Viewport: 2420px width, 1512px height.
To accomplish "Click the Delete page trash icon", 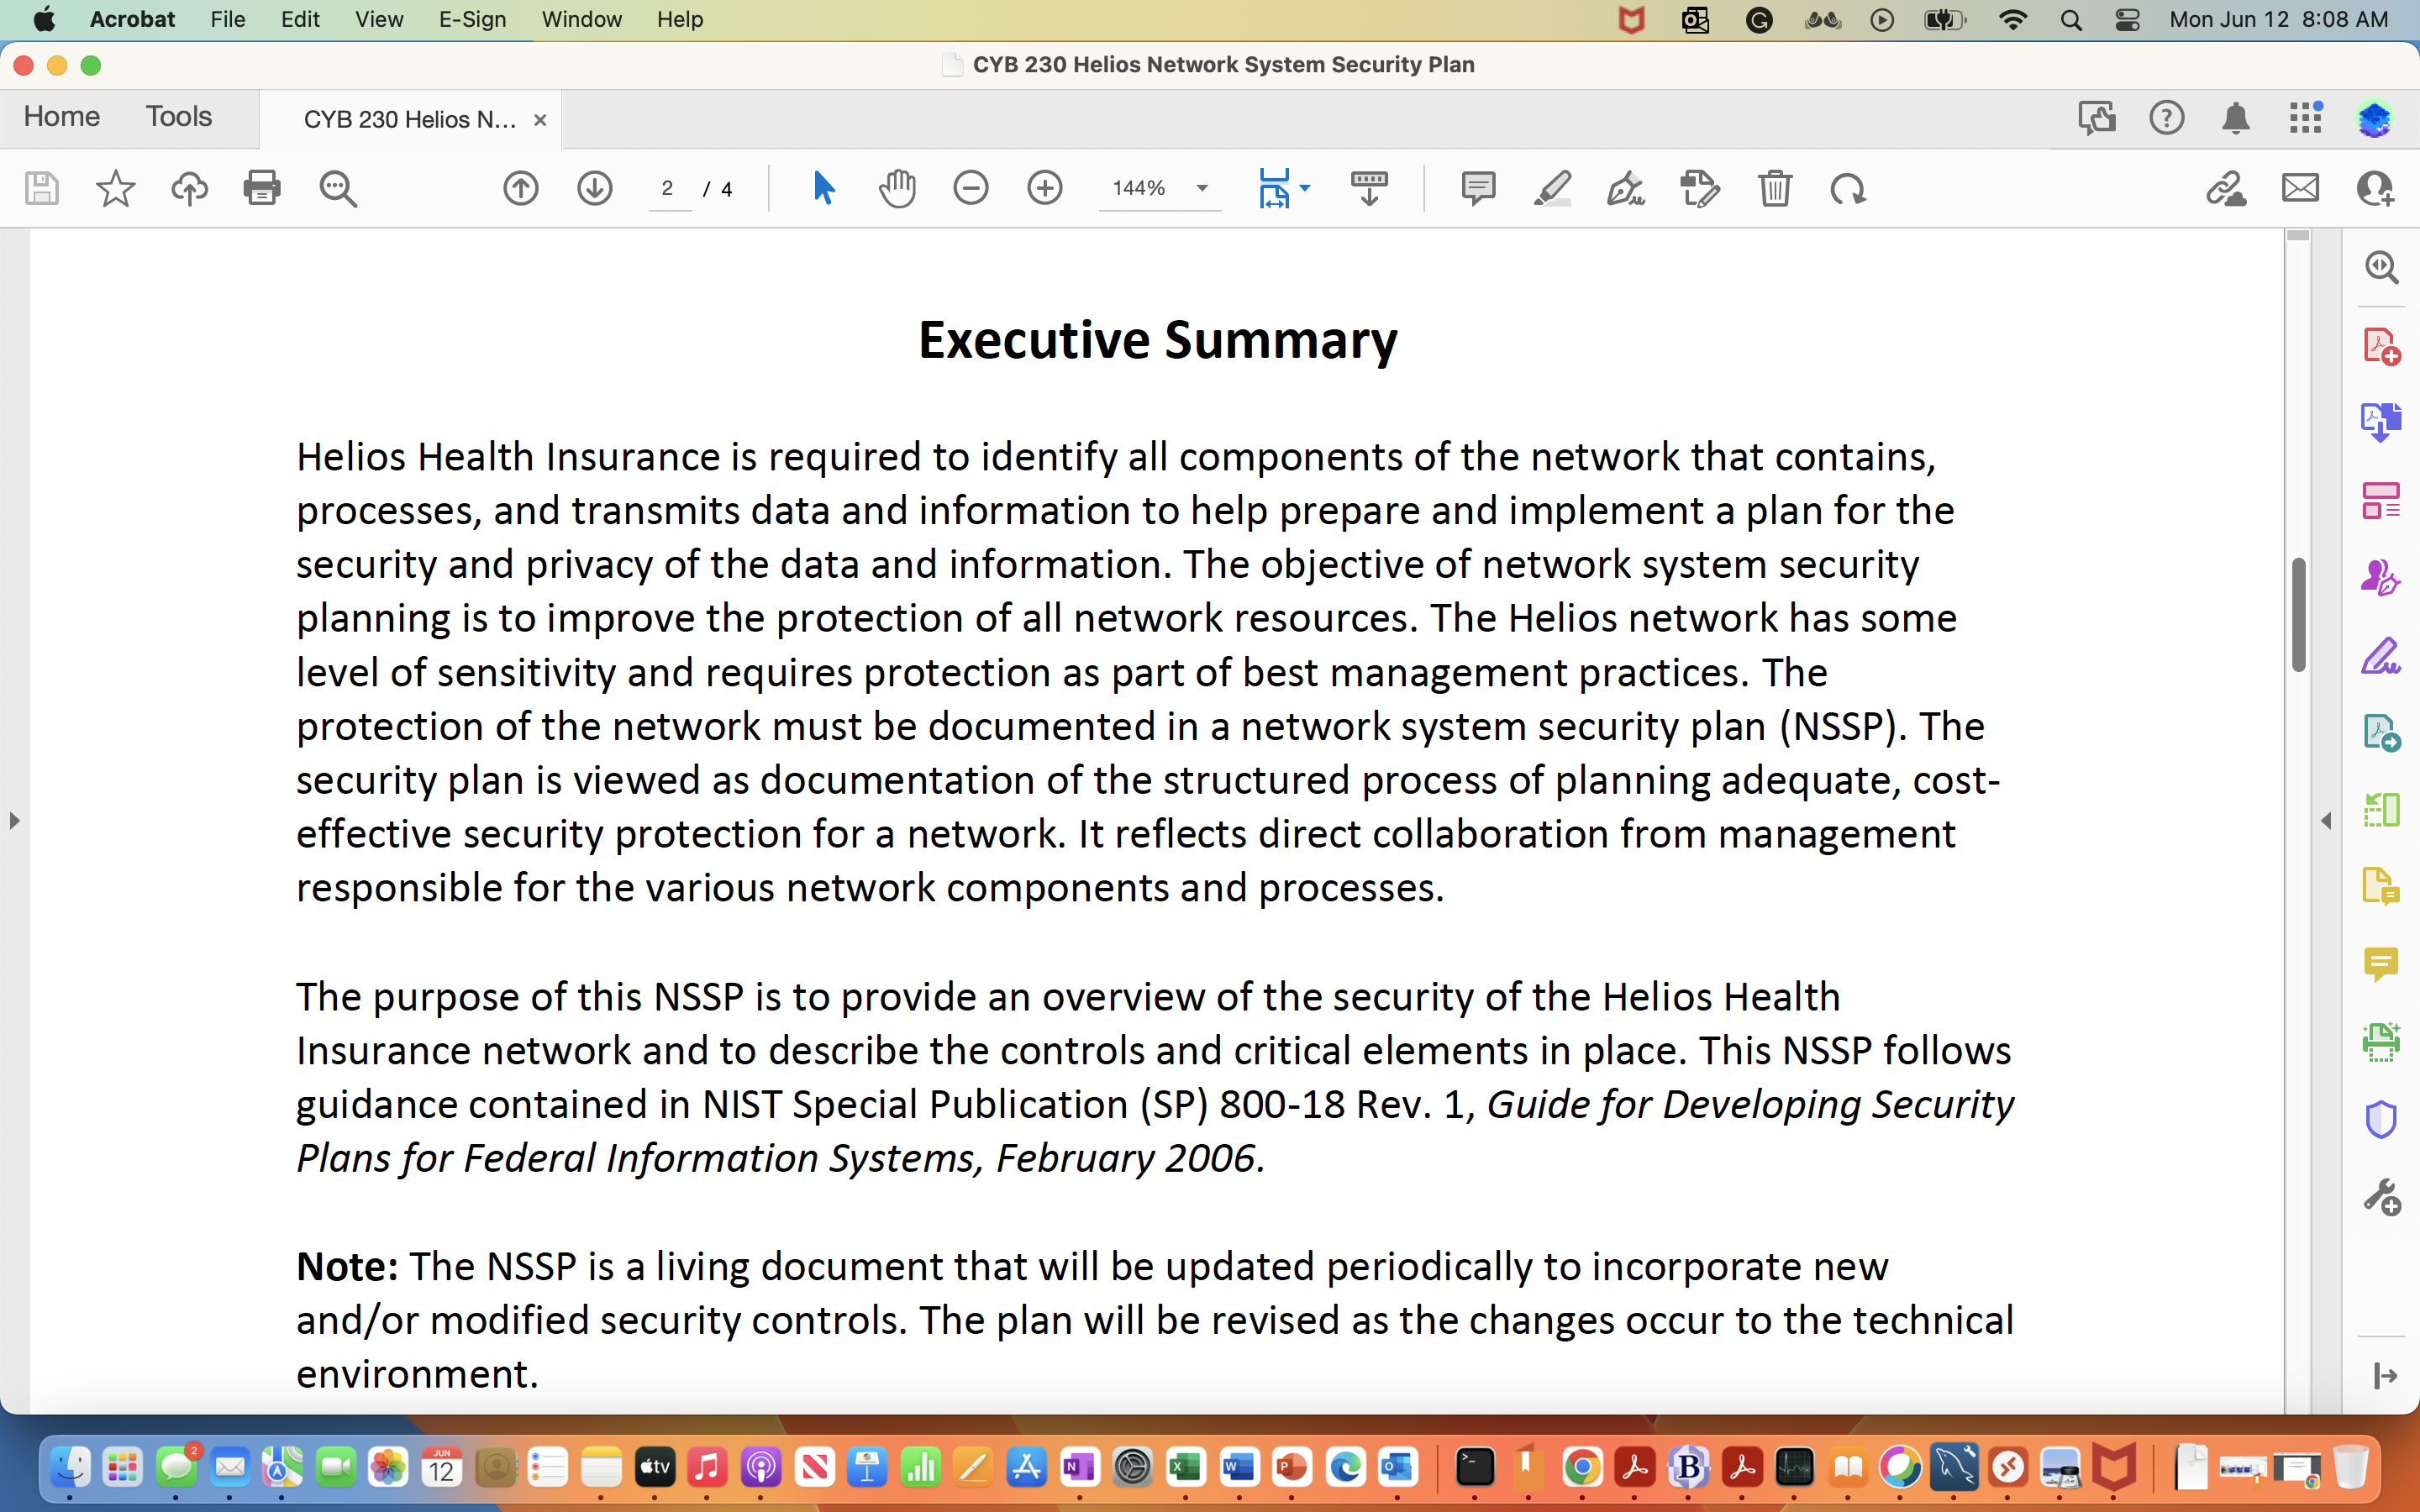I will pyautogui.click(x=1775, y=188).
